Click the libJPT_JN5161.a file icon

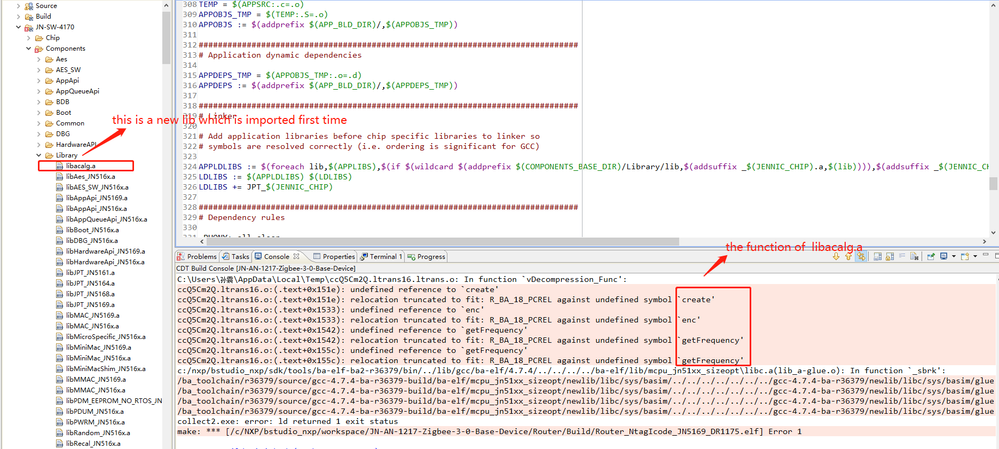[x=59, y=273]
